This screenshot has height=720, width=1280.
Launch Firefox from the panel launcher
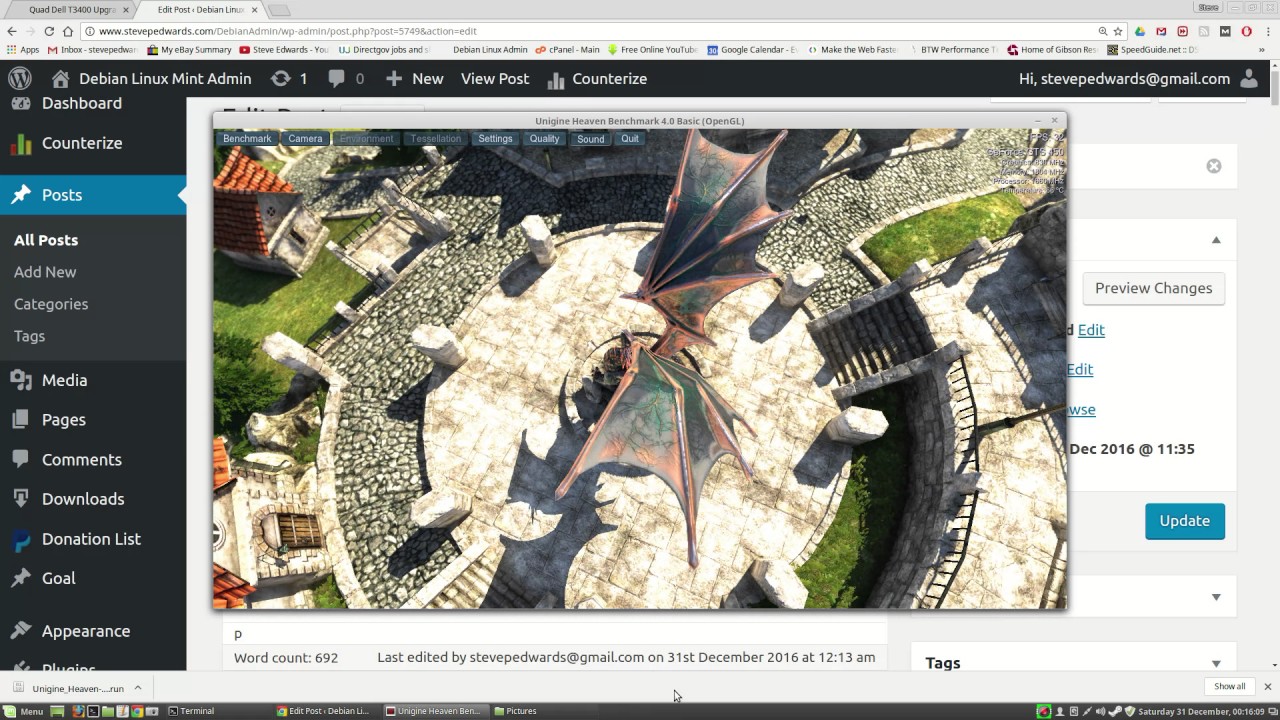point(78,711)
